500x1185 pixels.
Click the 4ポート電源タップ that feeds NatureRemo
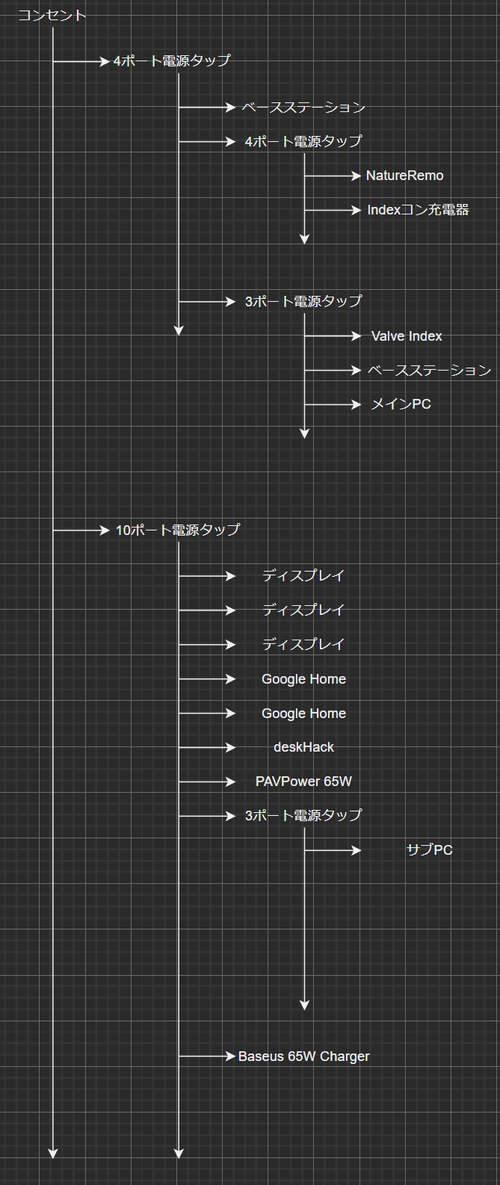304,141
